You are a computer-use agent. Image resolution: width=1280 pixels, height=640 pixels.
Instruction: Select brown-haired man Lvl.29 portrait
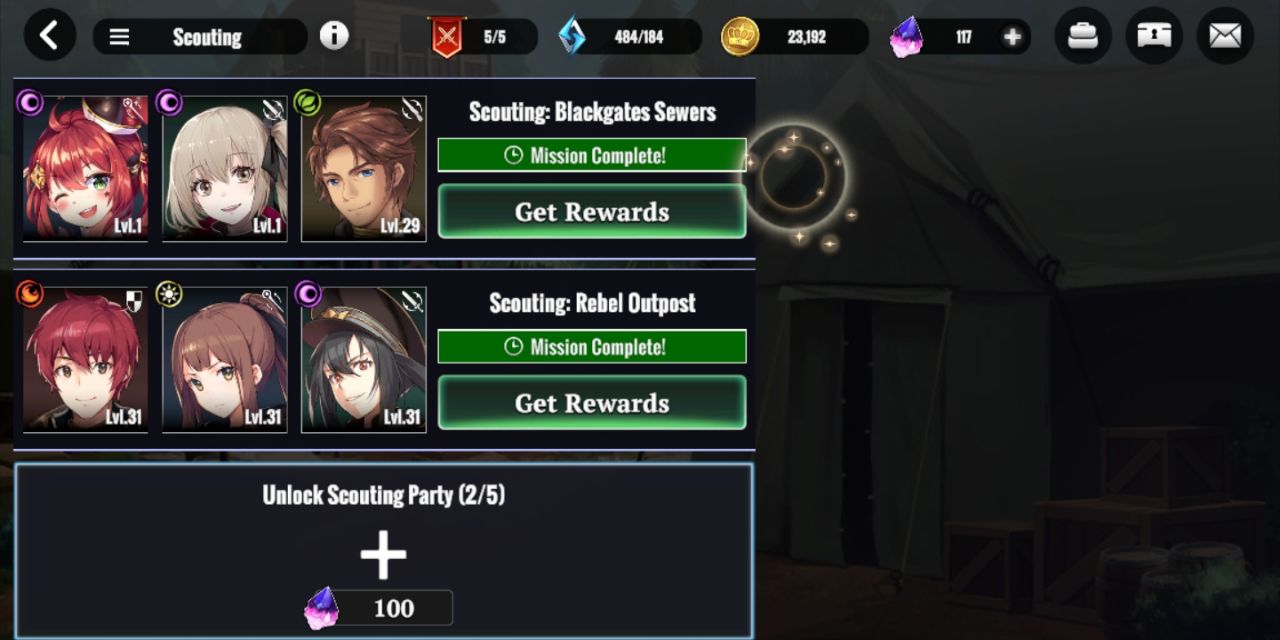(364, 168)
